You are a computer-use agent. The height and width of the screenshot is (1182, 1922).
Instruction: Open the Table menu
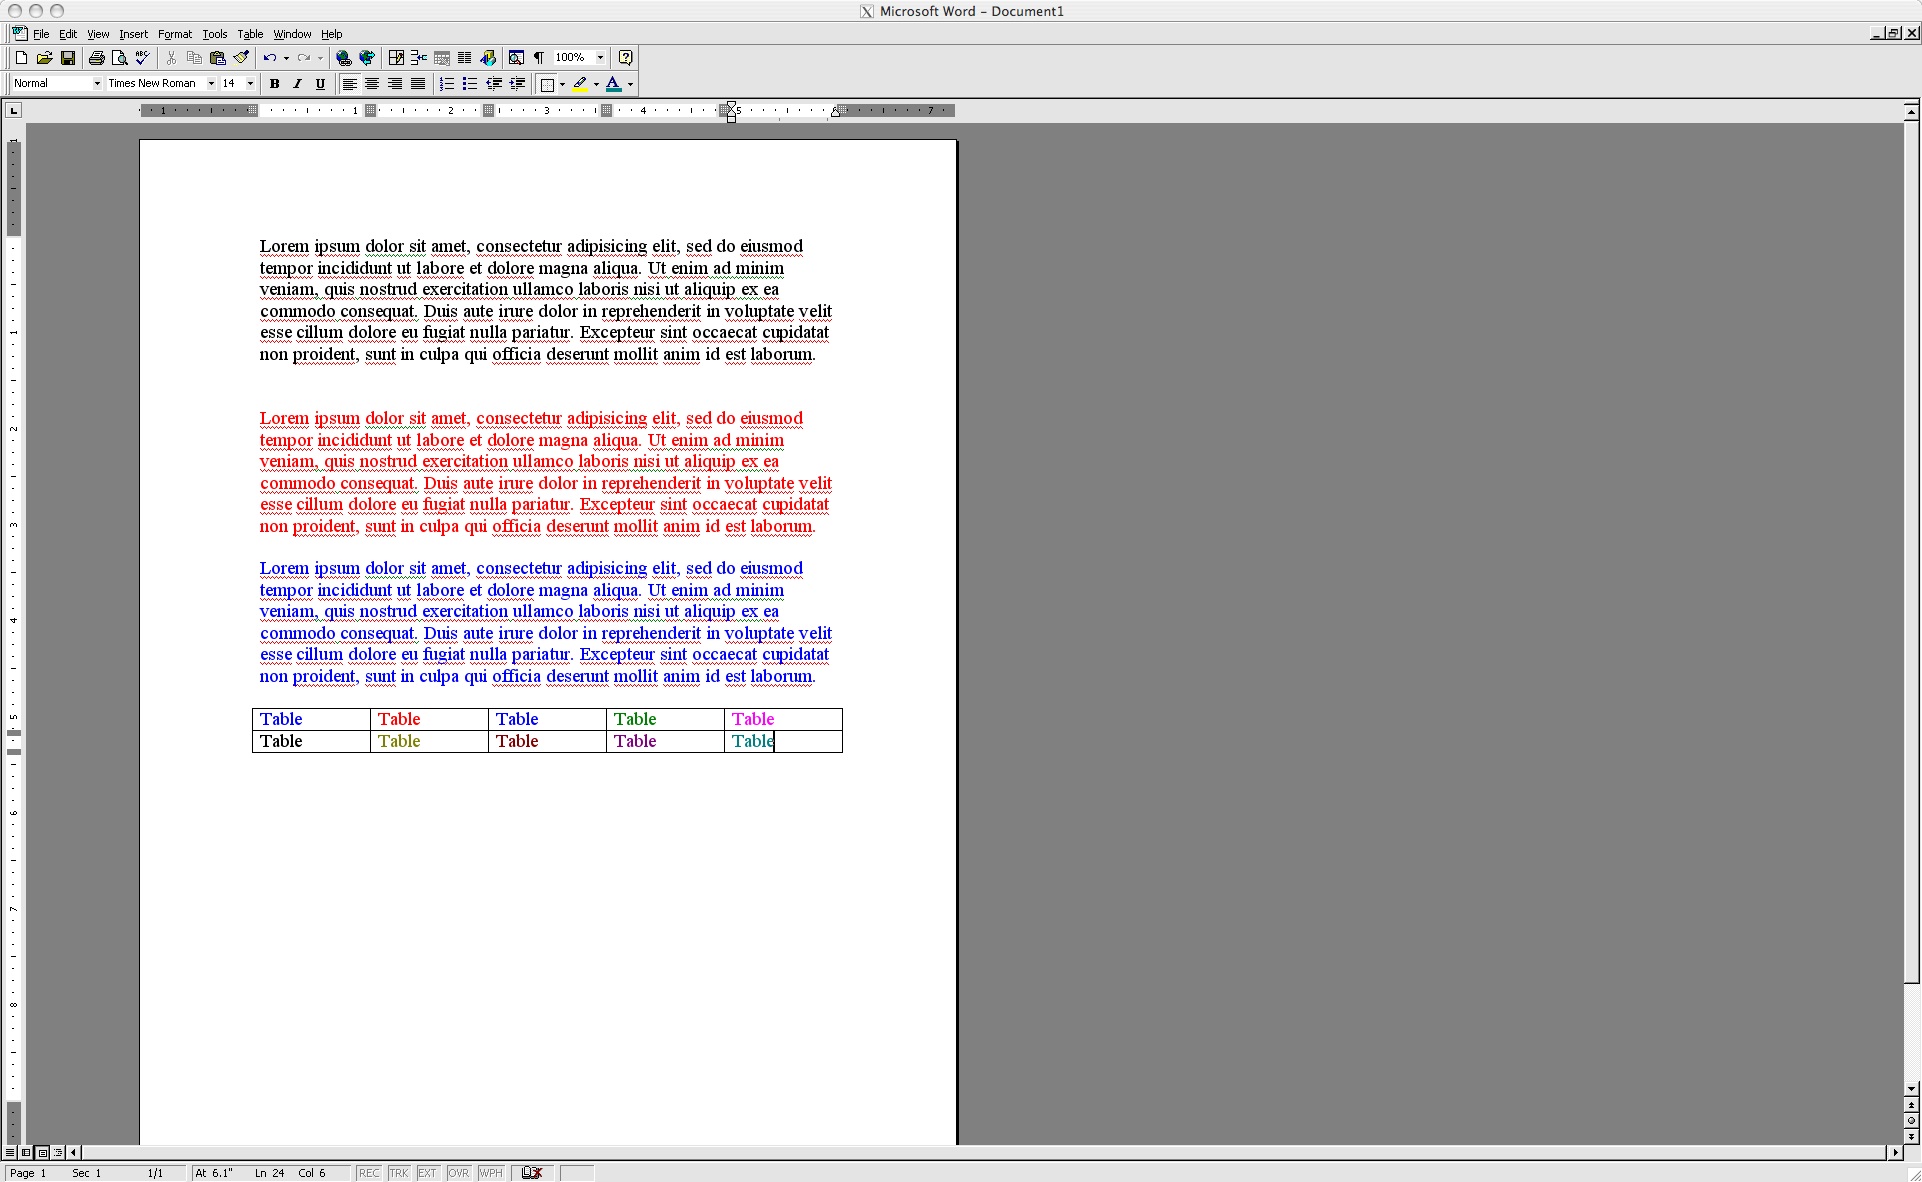click(250, 33)
